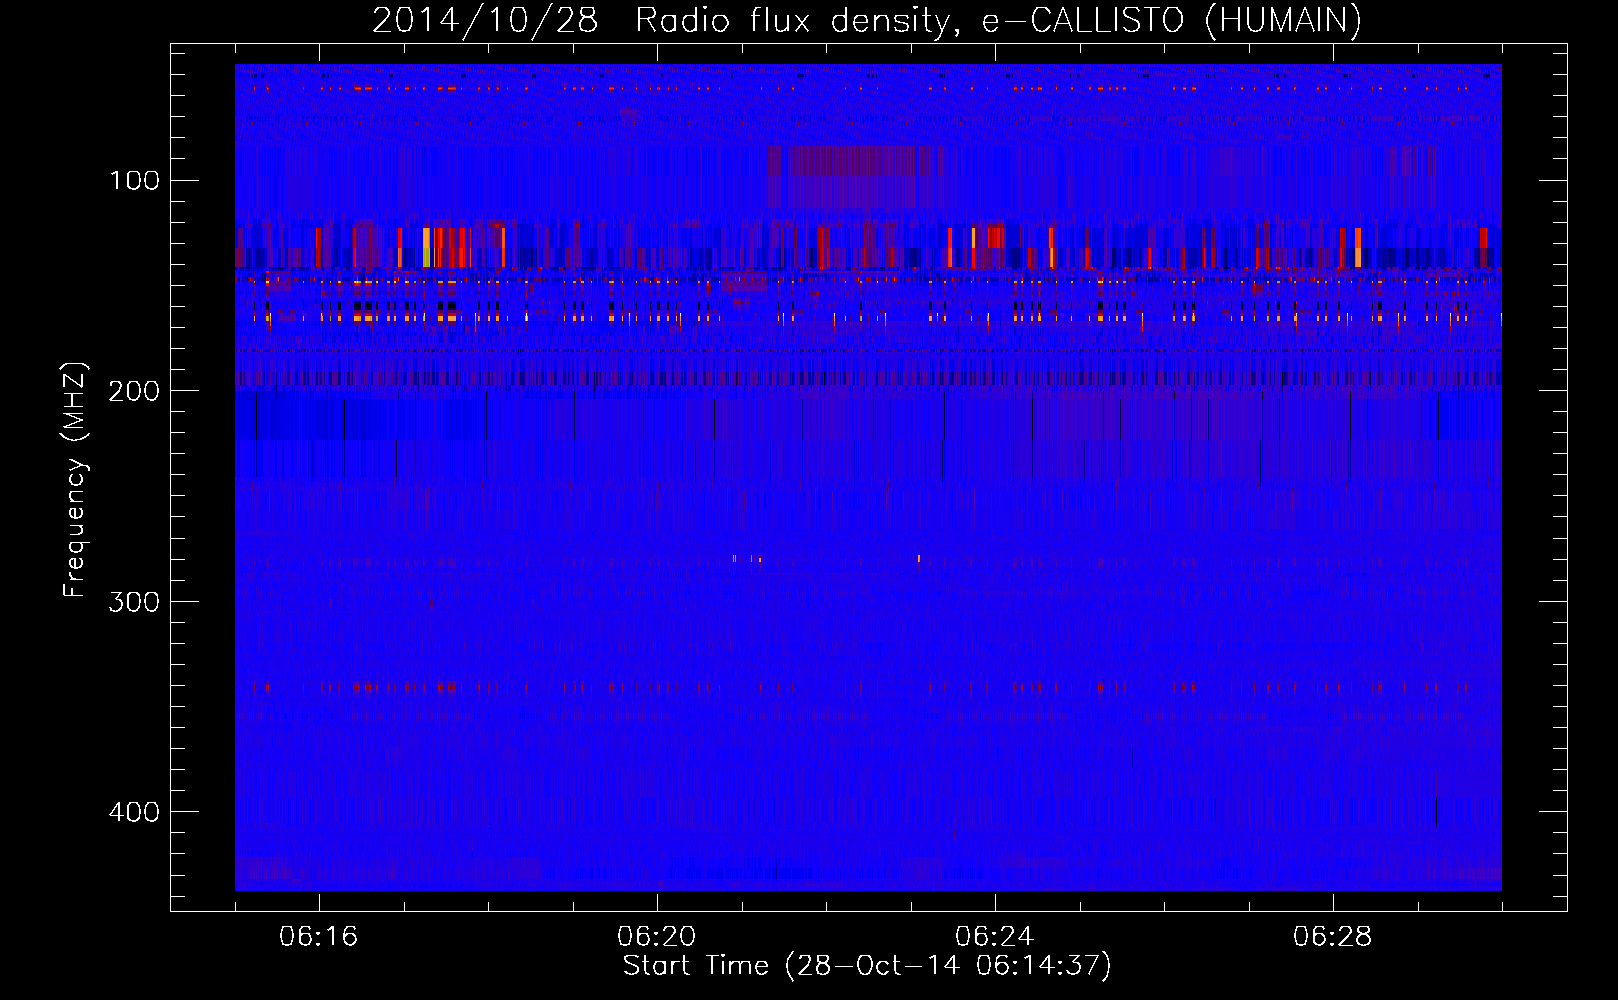
Task: Click the "Start Time (28-Oct-14 06:14:37)" axis label
Action: pyautogui.click(x=867, y=966)
